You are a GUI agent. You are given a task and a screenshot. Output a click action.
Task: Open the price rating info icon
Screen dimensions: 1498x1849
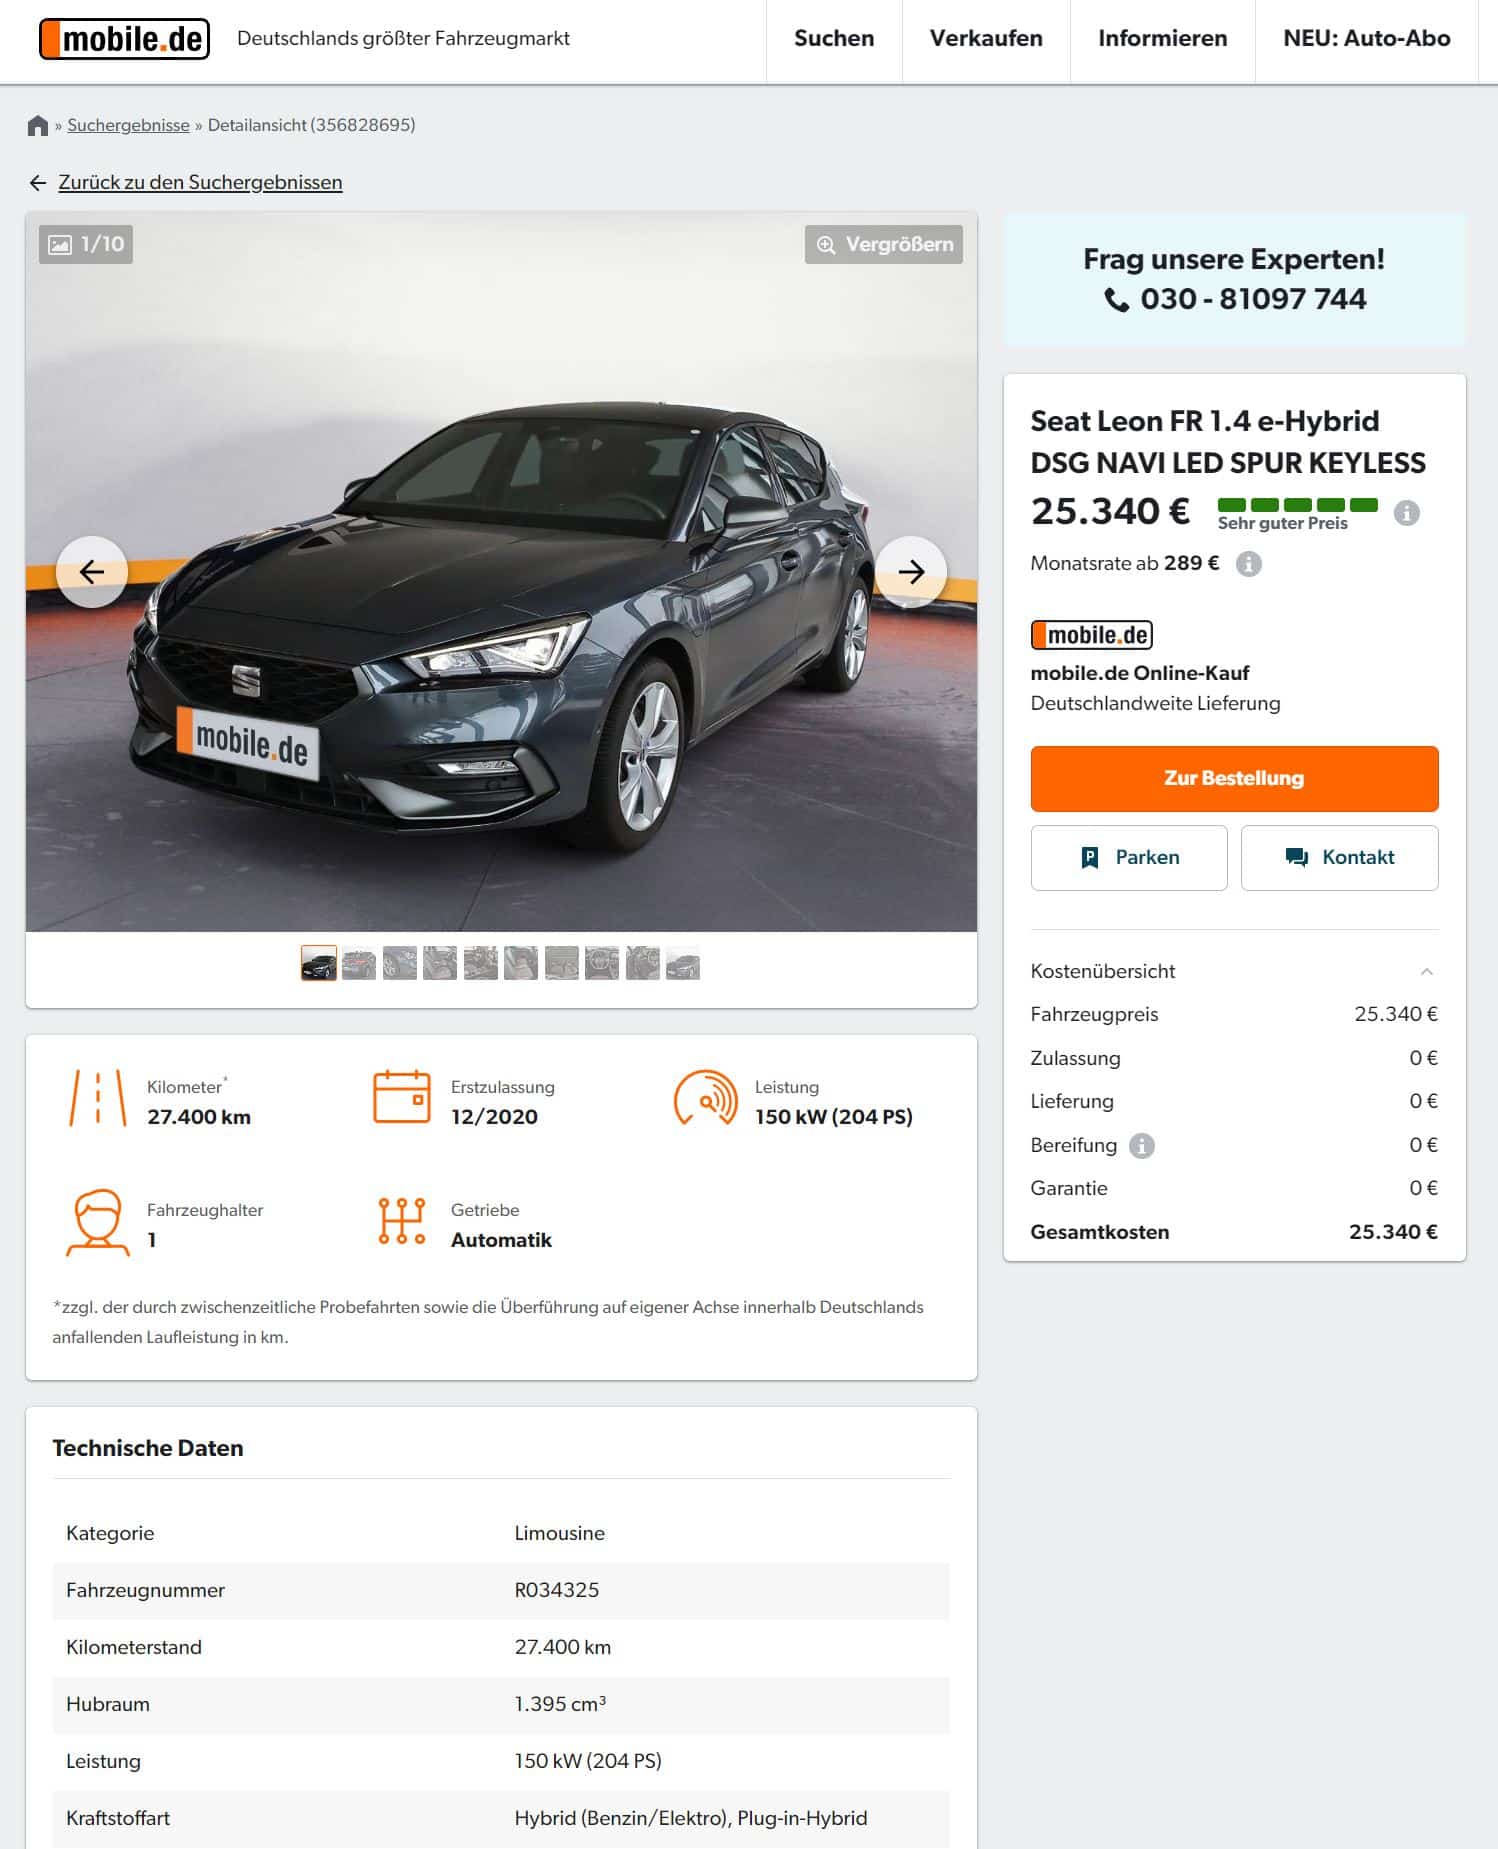[x=1406, y=513]
